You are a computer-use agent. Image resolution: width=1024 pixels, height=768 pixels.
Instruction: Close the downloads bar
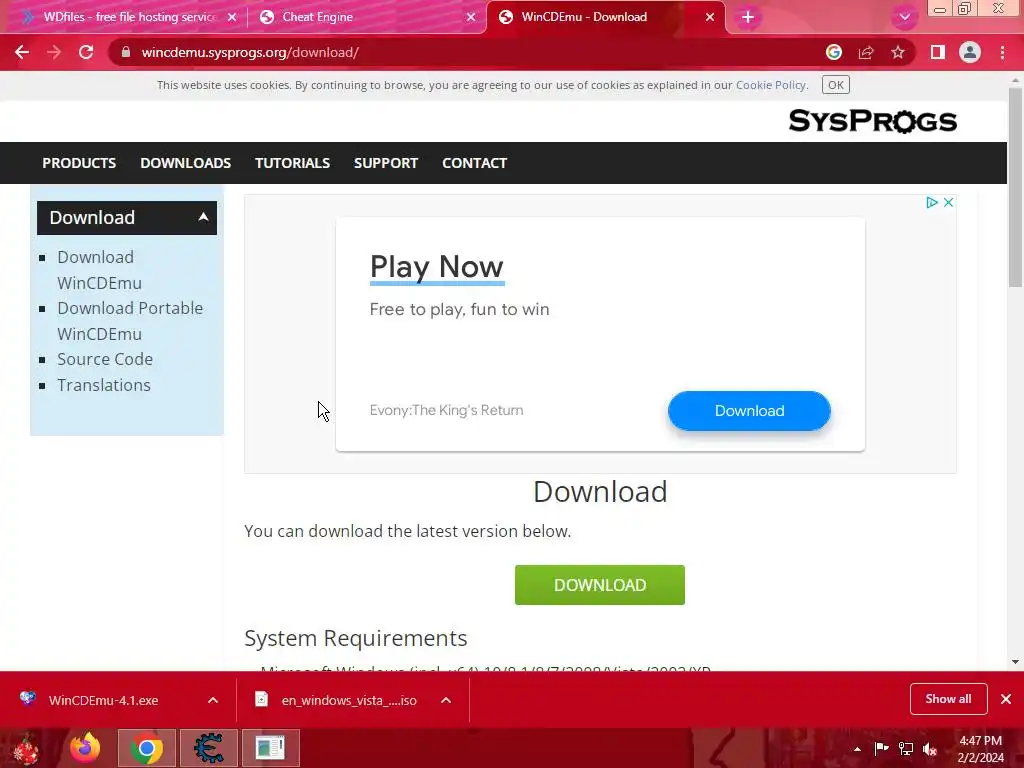1006,699
